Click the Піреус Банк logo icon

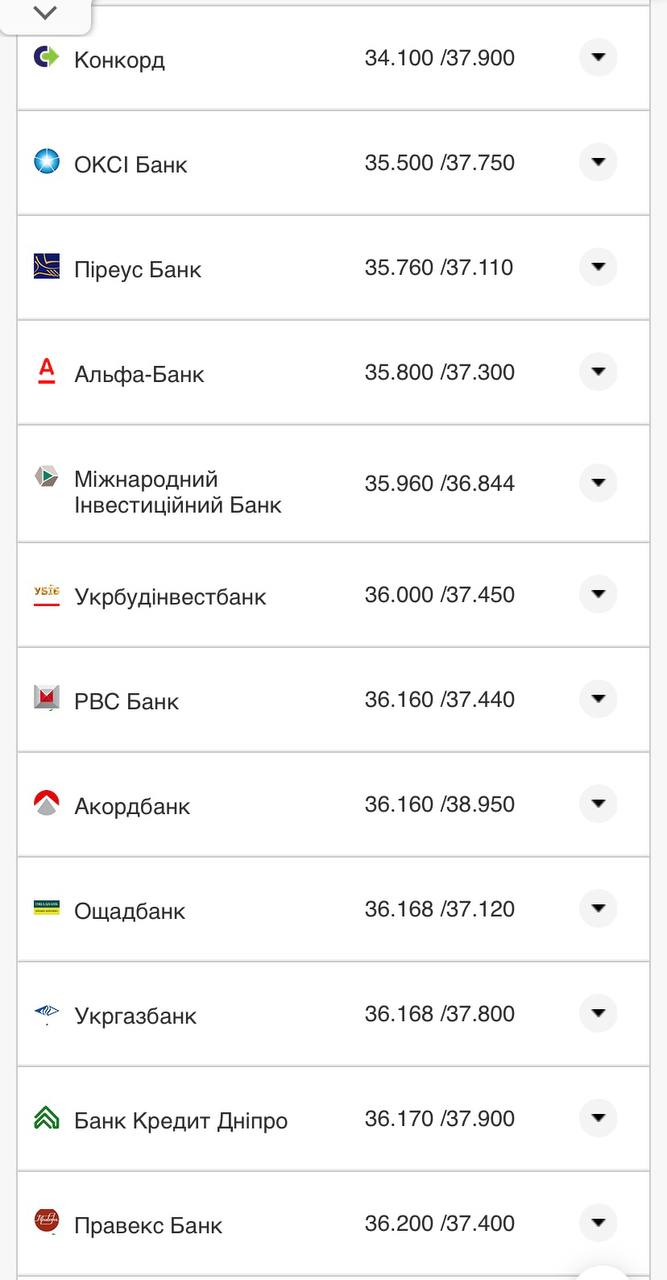[x=46, y=266]
